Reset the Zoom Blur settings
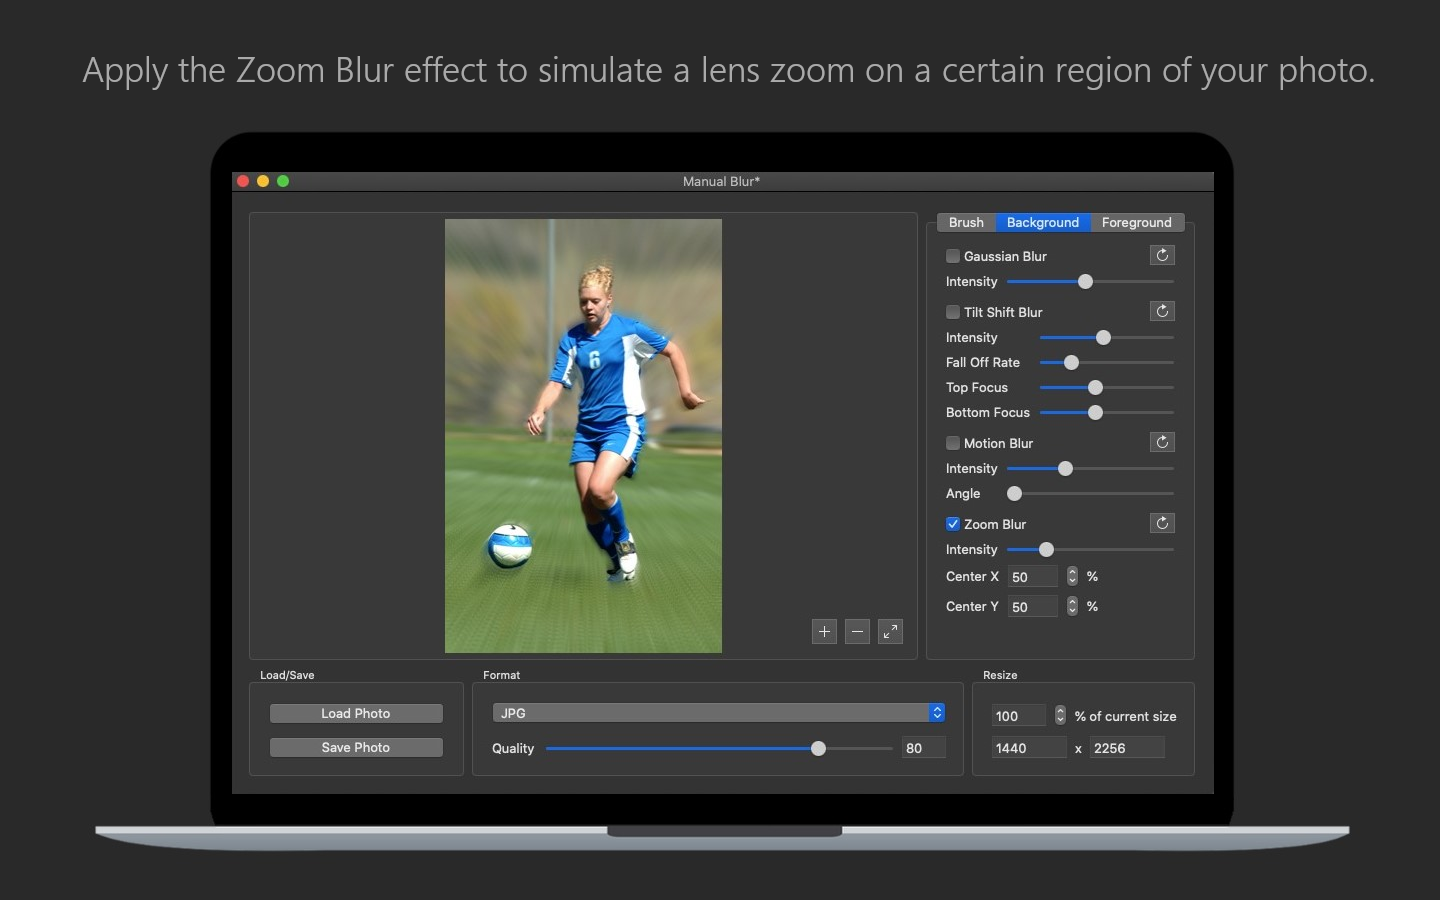The width and height of the screenshot is (1440, 900). coord(1162,523)
